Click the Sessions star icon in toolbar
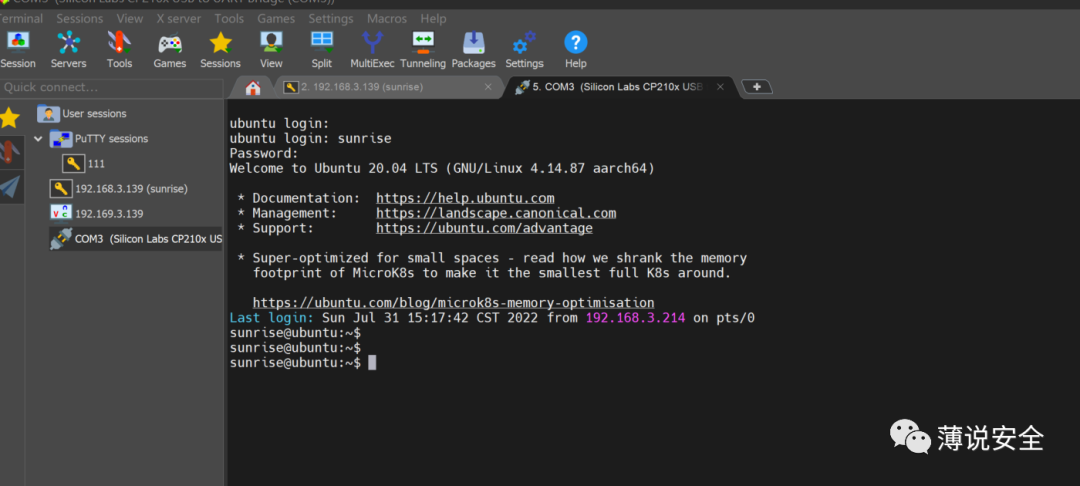 [220, 49]
